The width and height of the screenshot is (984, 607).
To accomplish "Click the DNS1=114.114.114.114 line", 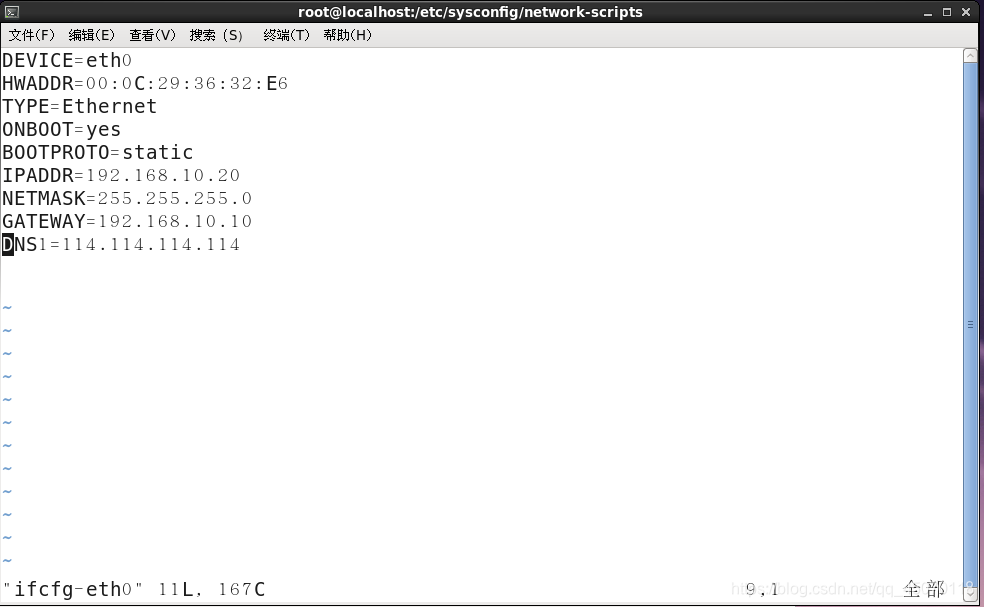I will click(x=121, y=244).
